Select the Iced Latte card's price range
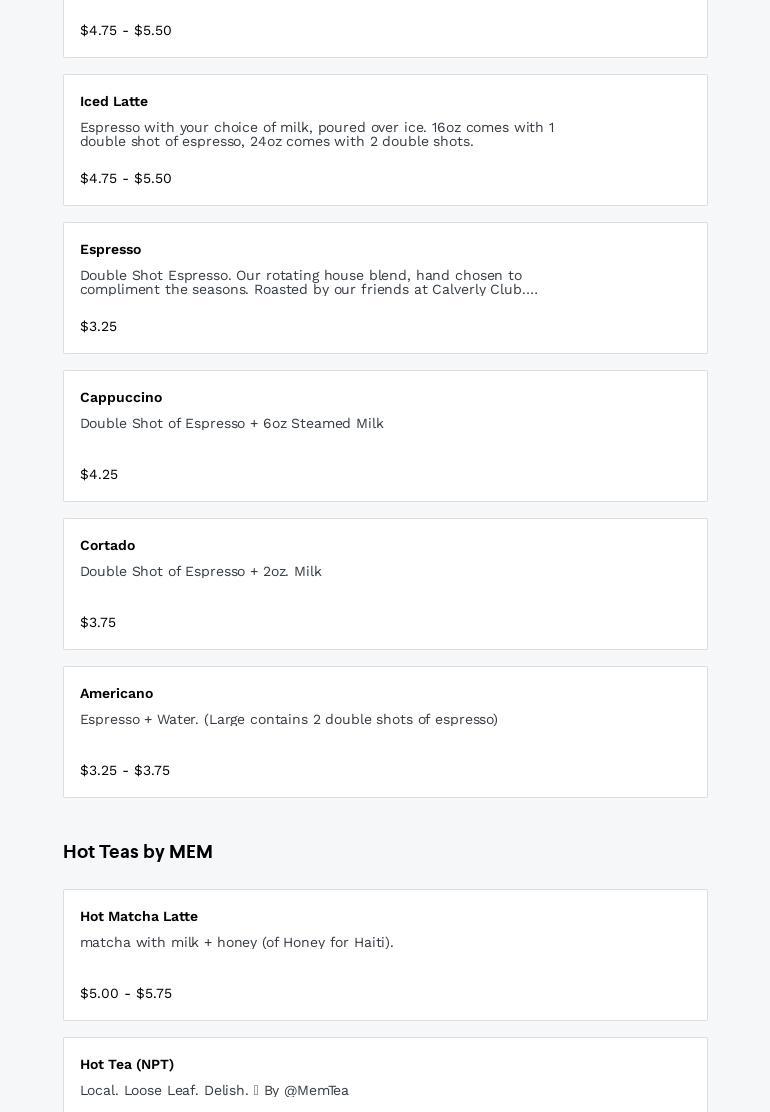Image resolution: width=770 pixels, height=1112 pixels. [126, 178]
